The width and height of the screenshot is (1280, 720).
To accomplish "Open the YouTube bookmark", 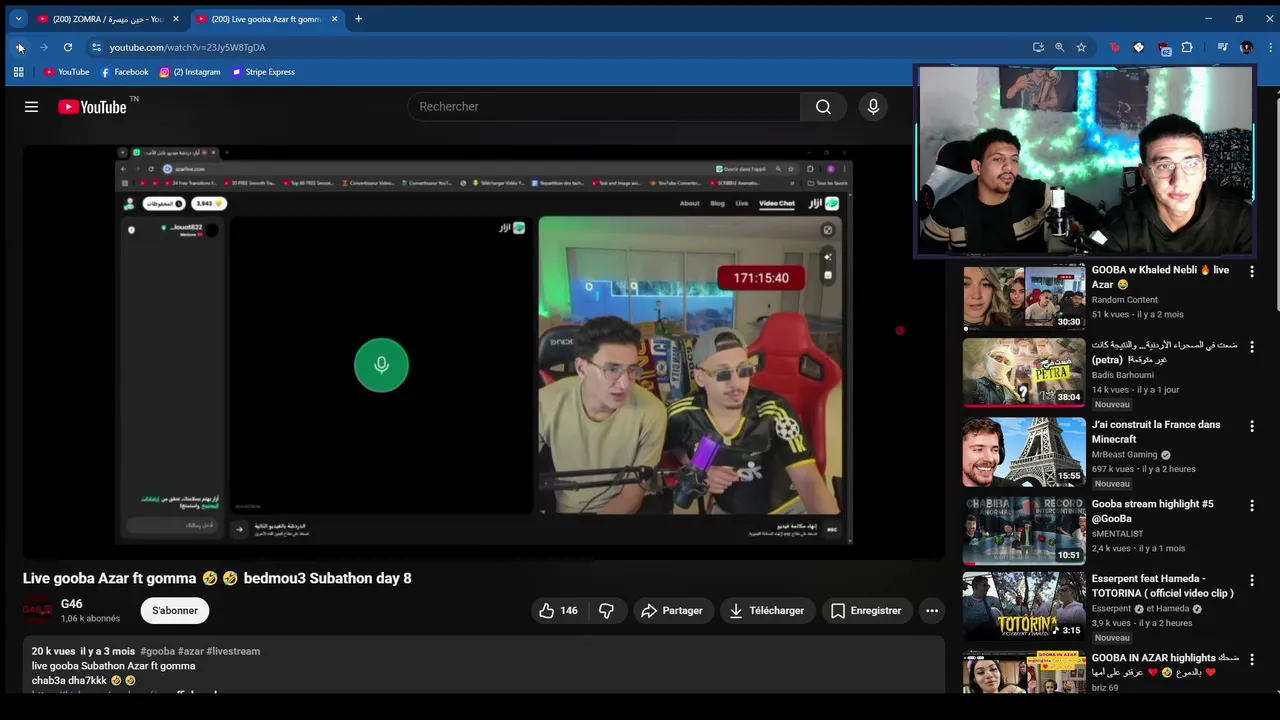I will pos(66,72).
